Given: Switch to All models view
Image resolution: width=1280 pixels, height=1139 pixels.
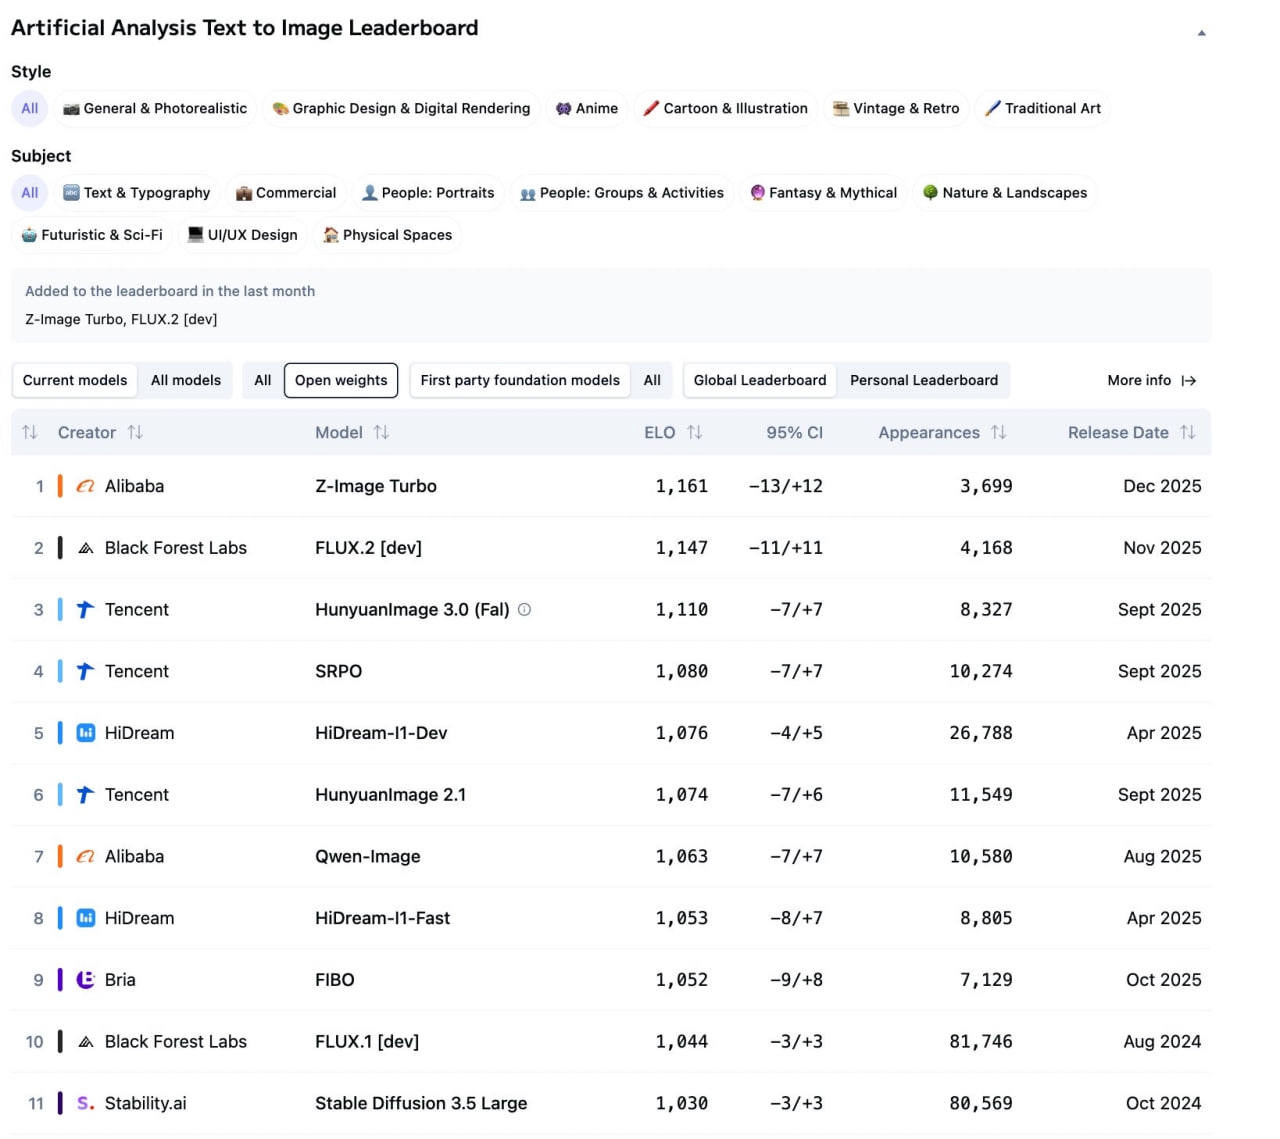Looking at the screenshot, I should [x=185, y=380].
